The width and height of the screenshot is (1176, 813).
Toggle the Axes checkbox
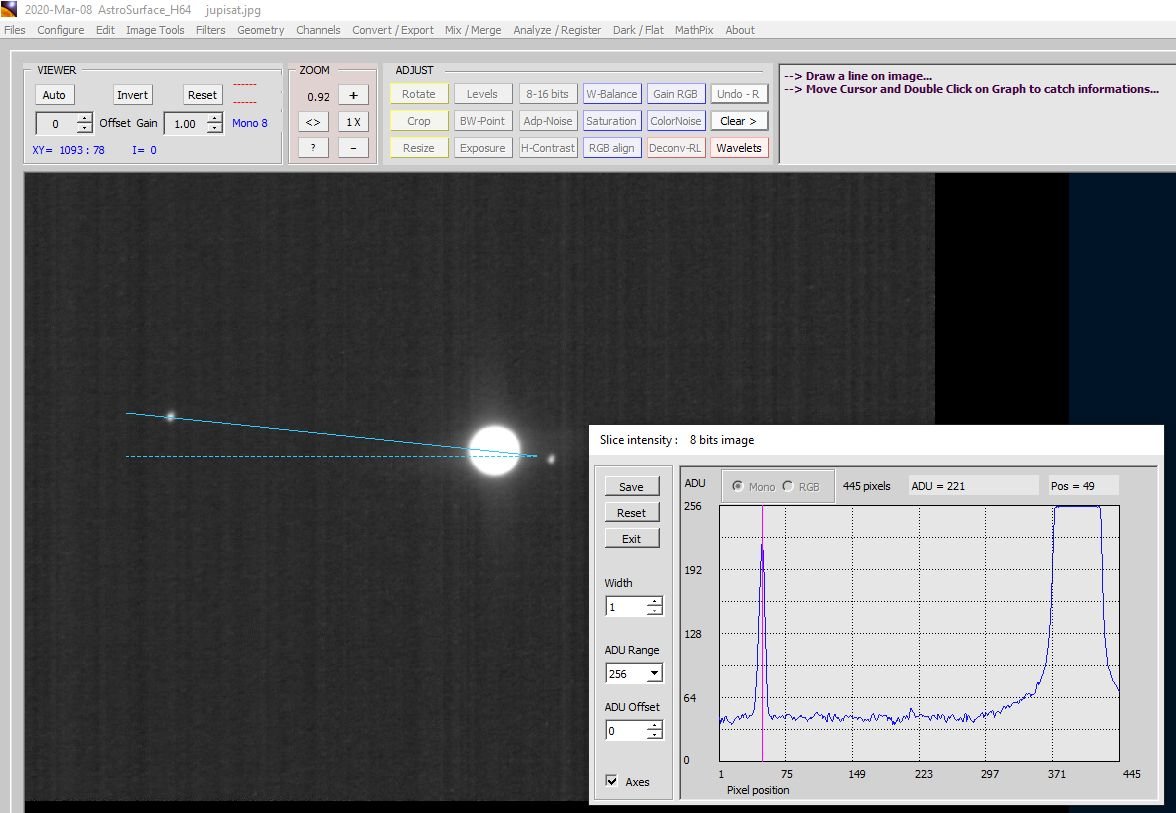[x=612, y=781]
